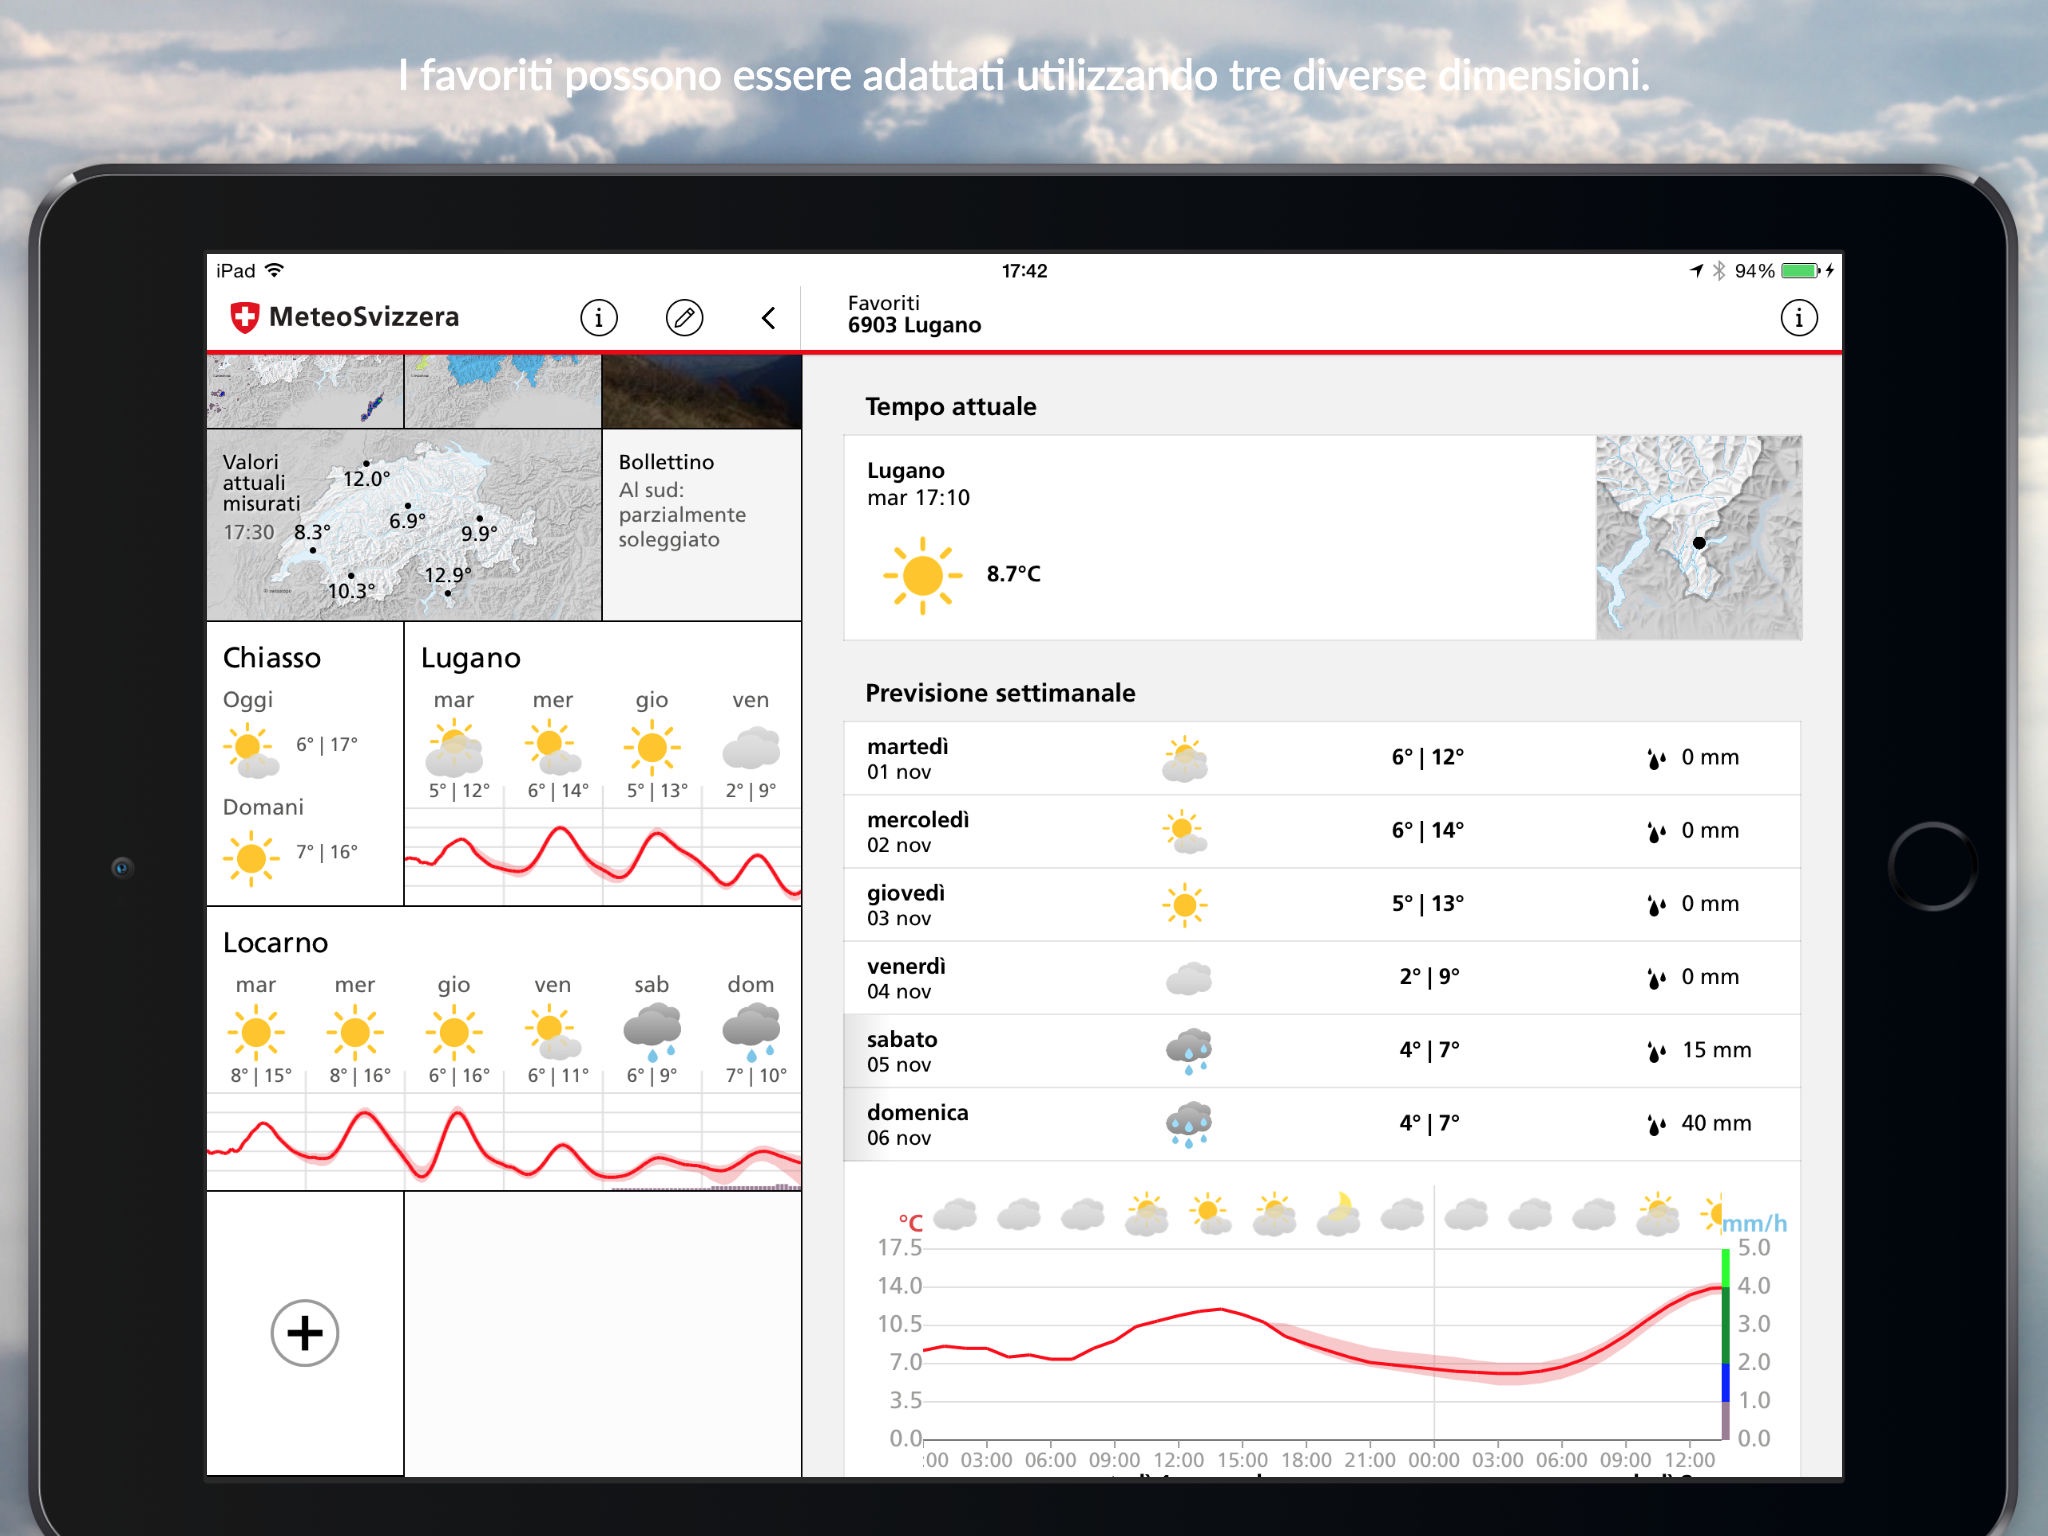Viewport: 2048px width, 1536px height.
Task: Open info icon in Lugano detail header
Action: click(x=1798, y=318)
